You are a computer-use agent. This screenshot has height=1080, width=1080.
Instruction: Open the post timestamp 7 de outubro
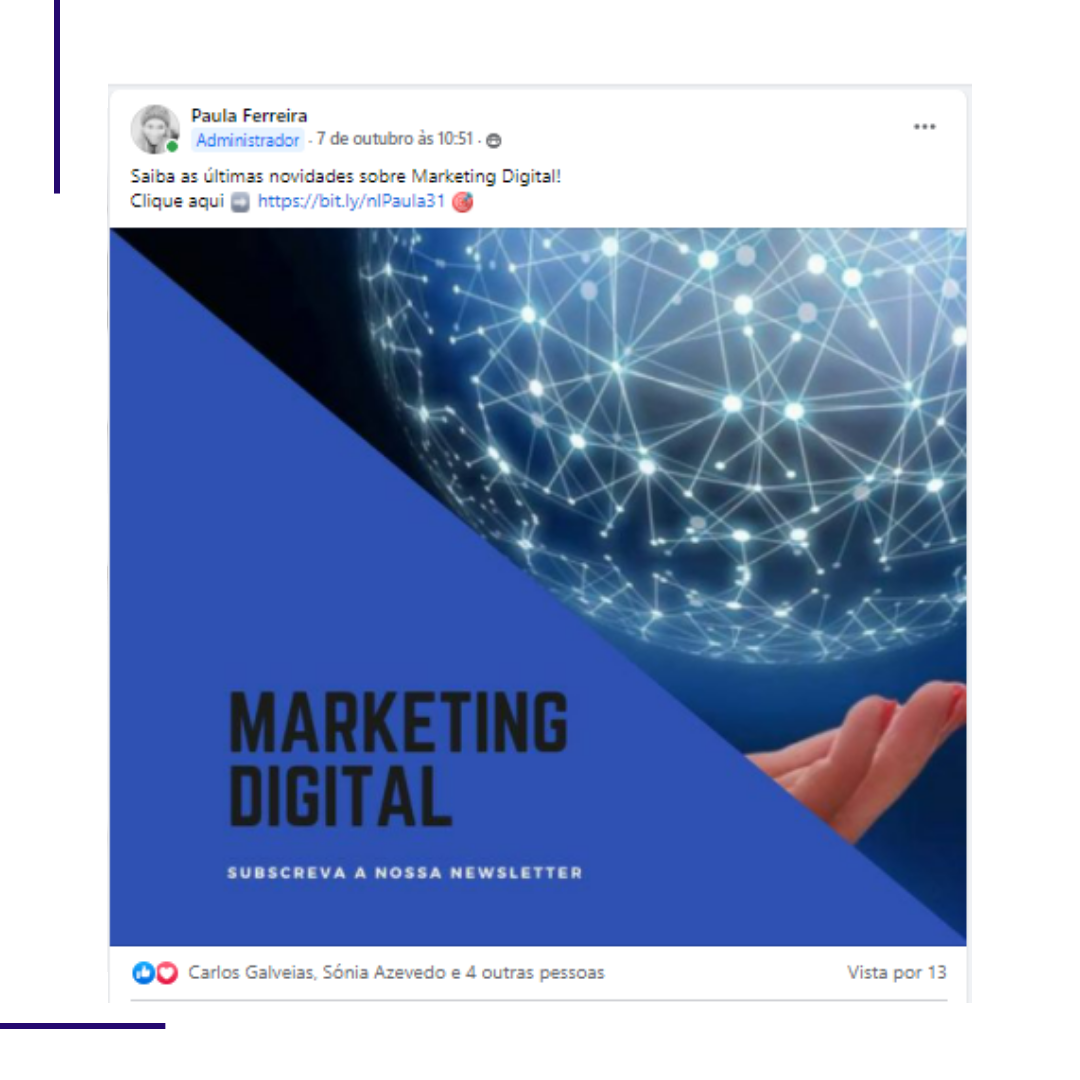click(395, 139)
